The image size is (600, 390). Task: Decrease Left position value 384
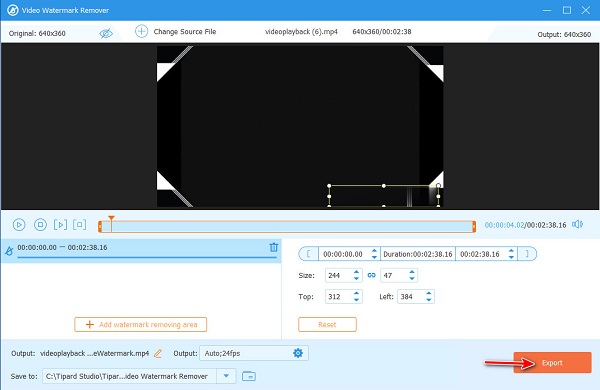pos(429,300)
